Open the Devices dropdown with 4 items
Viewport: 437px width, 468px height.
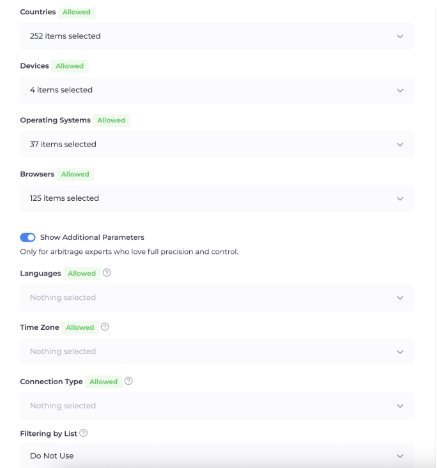(217, 90)
